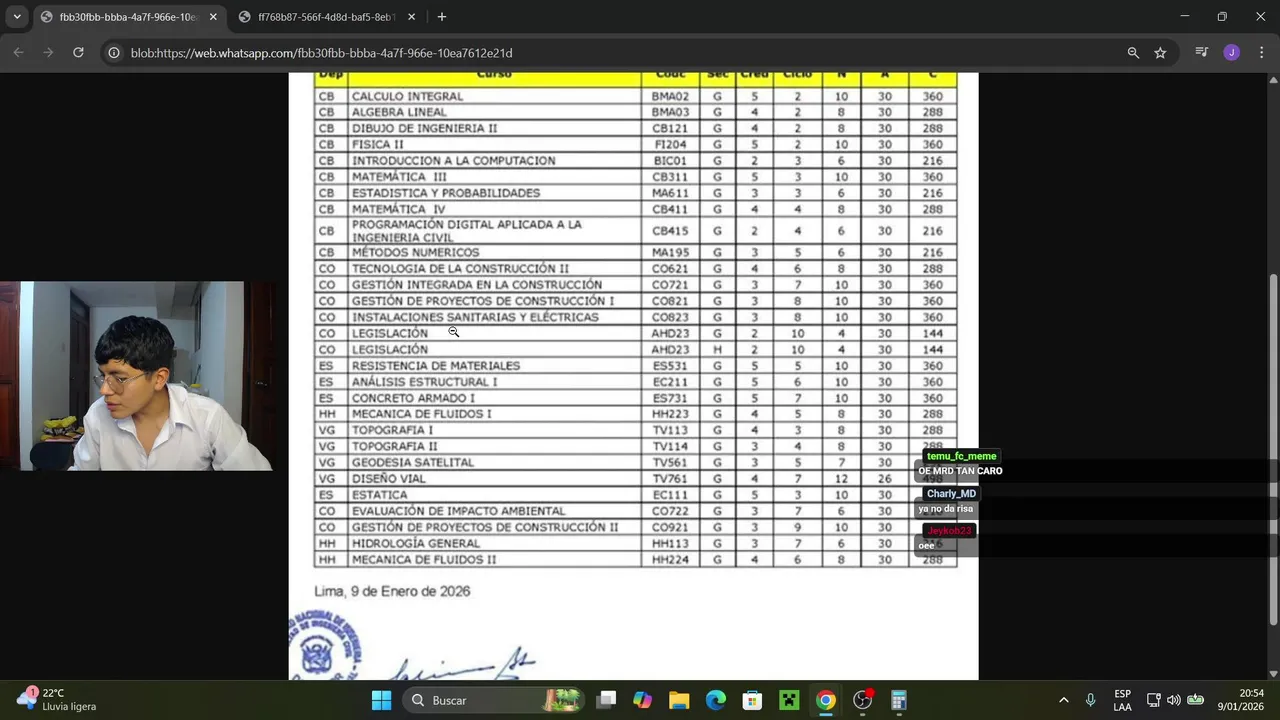Launch Copilot from the taskbar
Screen dimensions: 1280x720
click(642, 700)
